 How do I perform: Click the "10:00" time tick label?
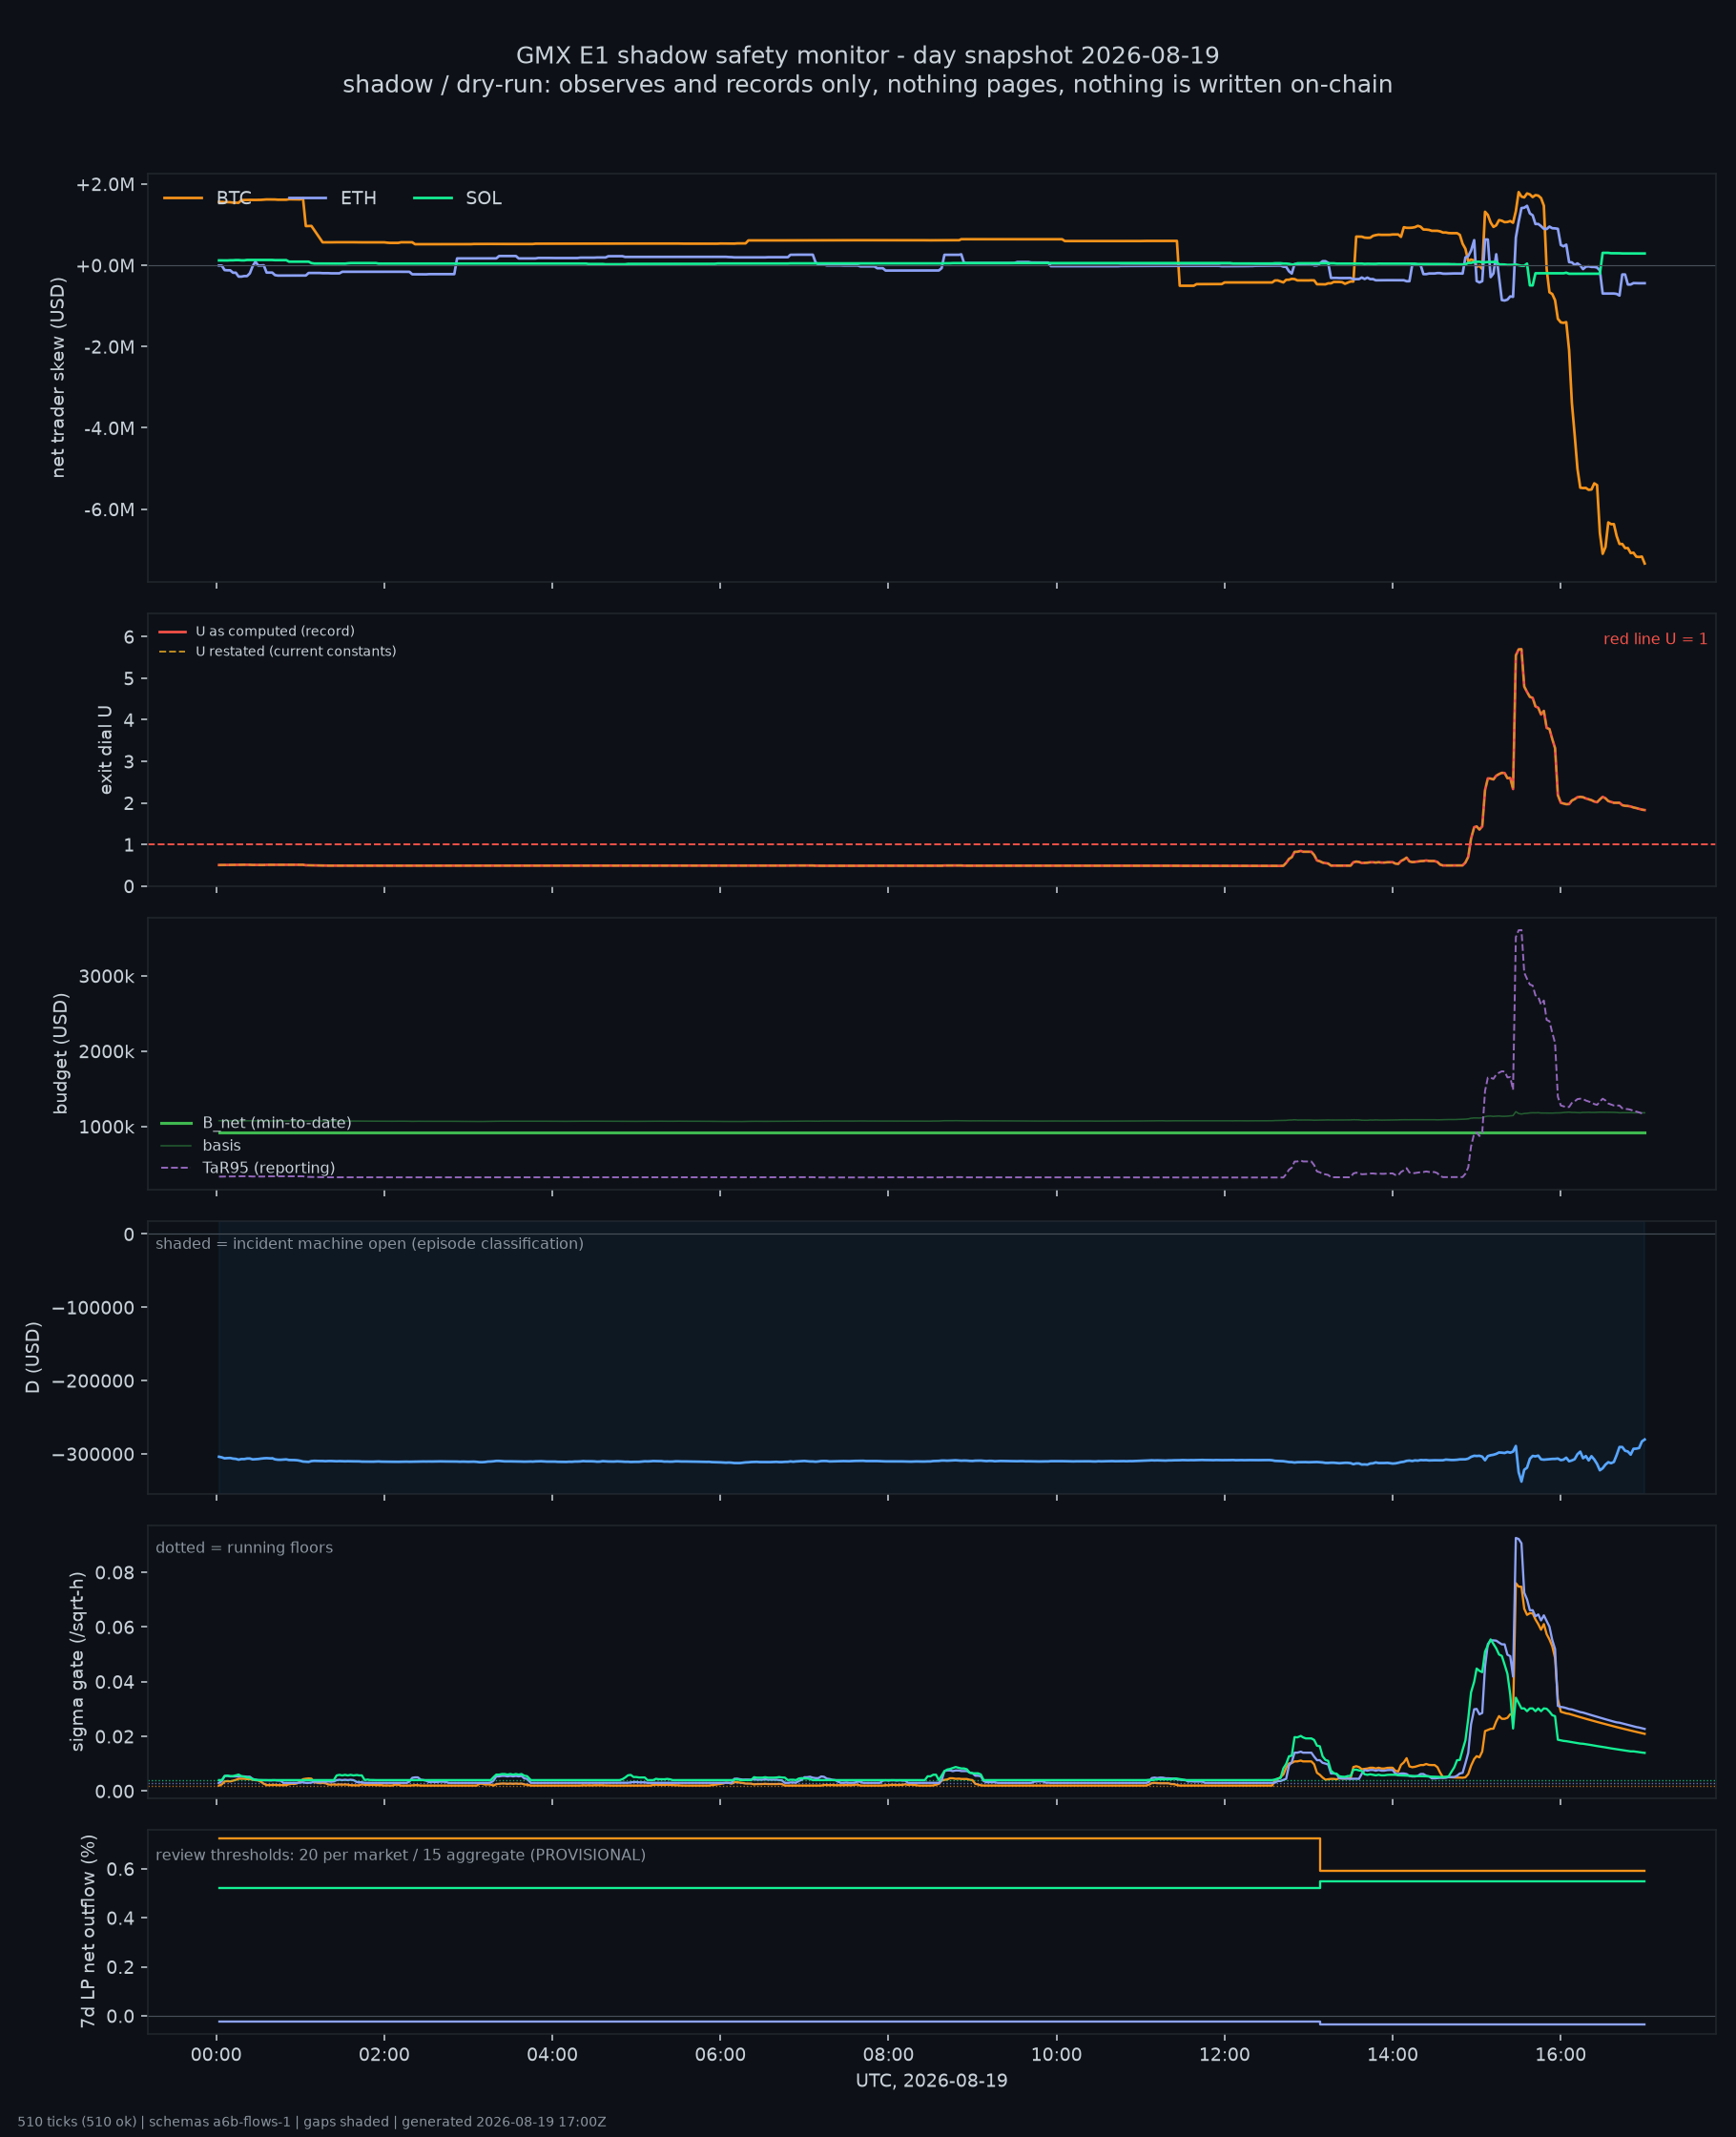coord(1056,2055)
